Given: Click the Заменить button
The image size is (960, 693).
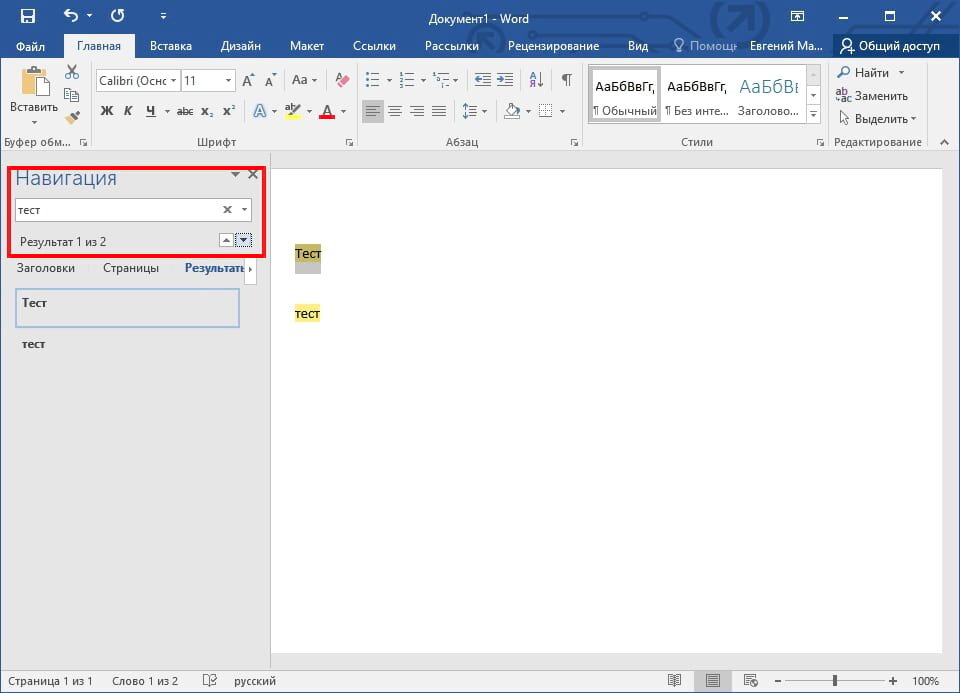Looking at the screenshot, I should [x=872, y=96].
